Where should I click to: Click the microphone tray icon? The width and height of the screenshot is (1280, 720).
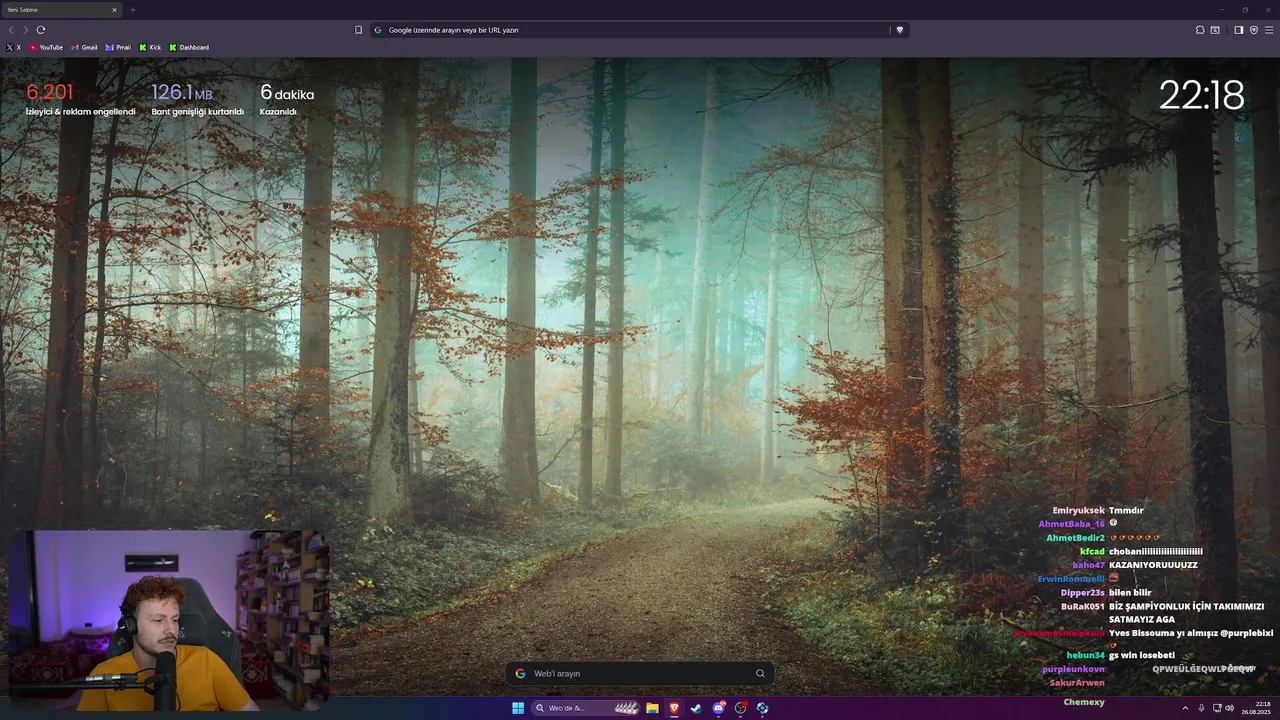(x=1201, y=708)
